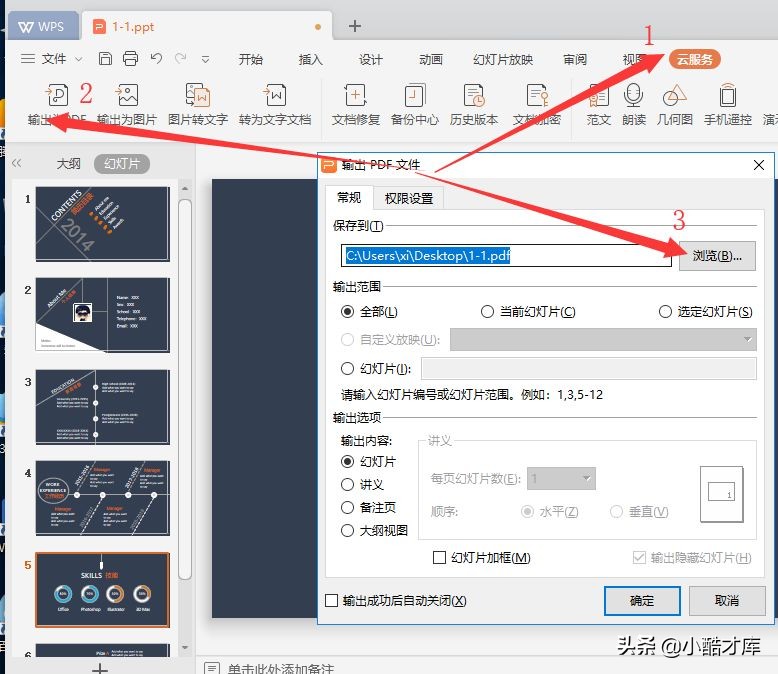The height and width of the screenshot is (674, 778).
Task: Switch to the 权限设置 dialog tab
Action: click(x=409, y=199)
